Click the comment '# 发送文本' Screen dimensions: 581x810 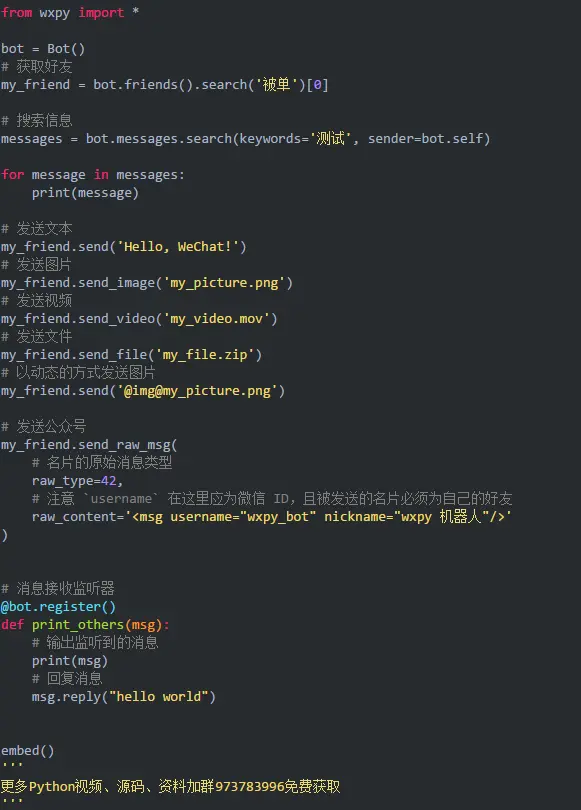(x=37, y=228)
